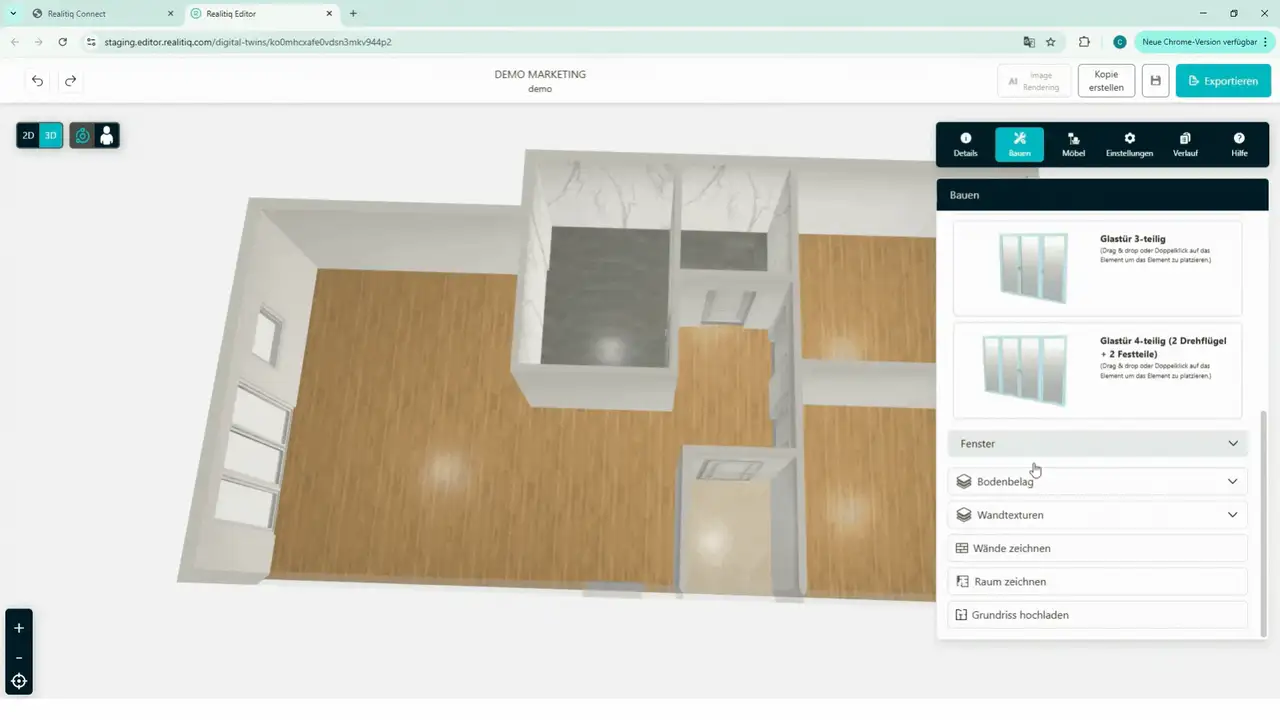1280x720 pixels.
Task: Open the Bauen tab
Action: (x=1019, y=145)
